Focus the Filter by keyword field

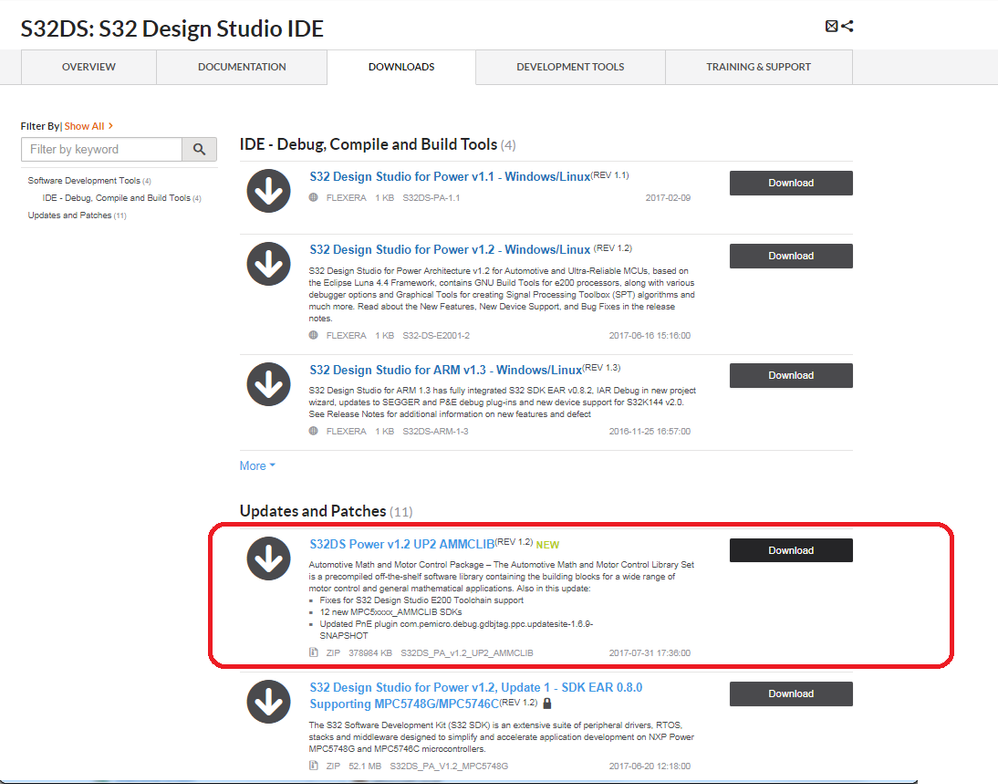click(102, 150)
